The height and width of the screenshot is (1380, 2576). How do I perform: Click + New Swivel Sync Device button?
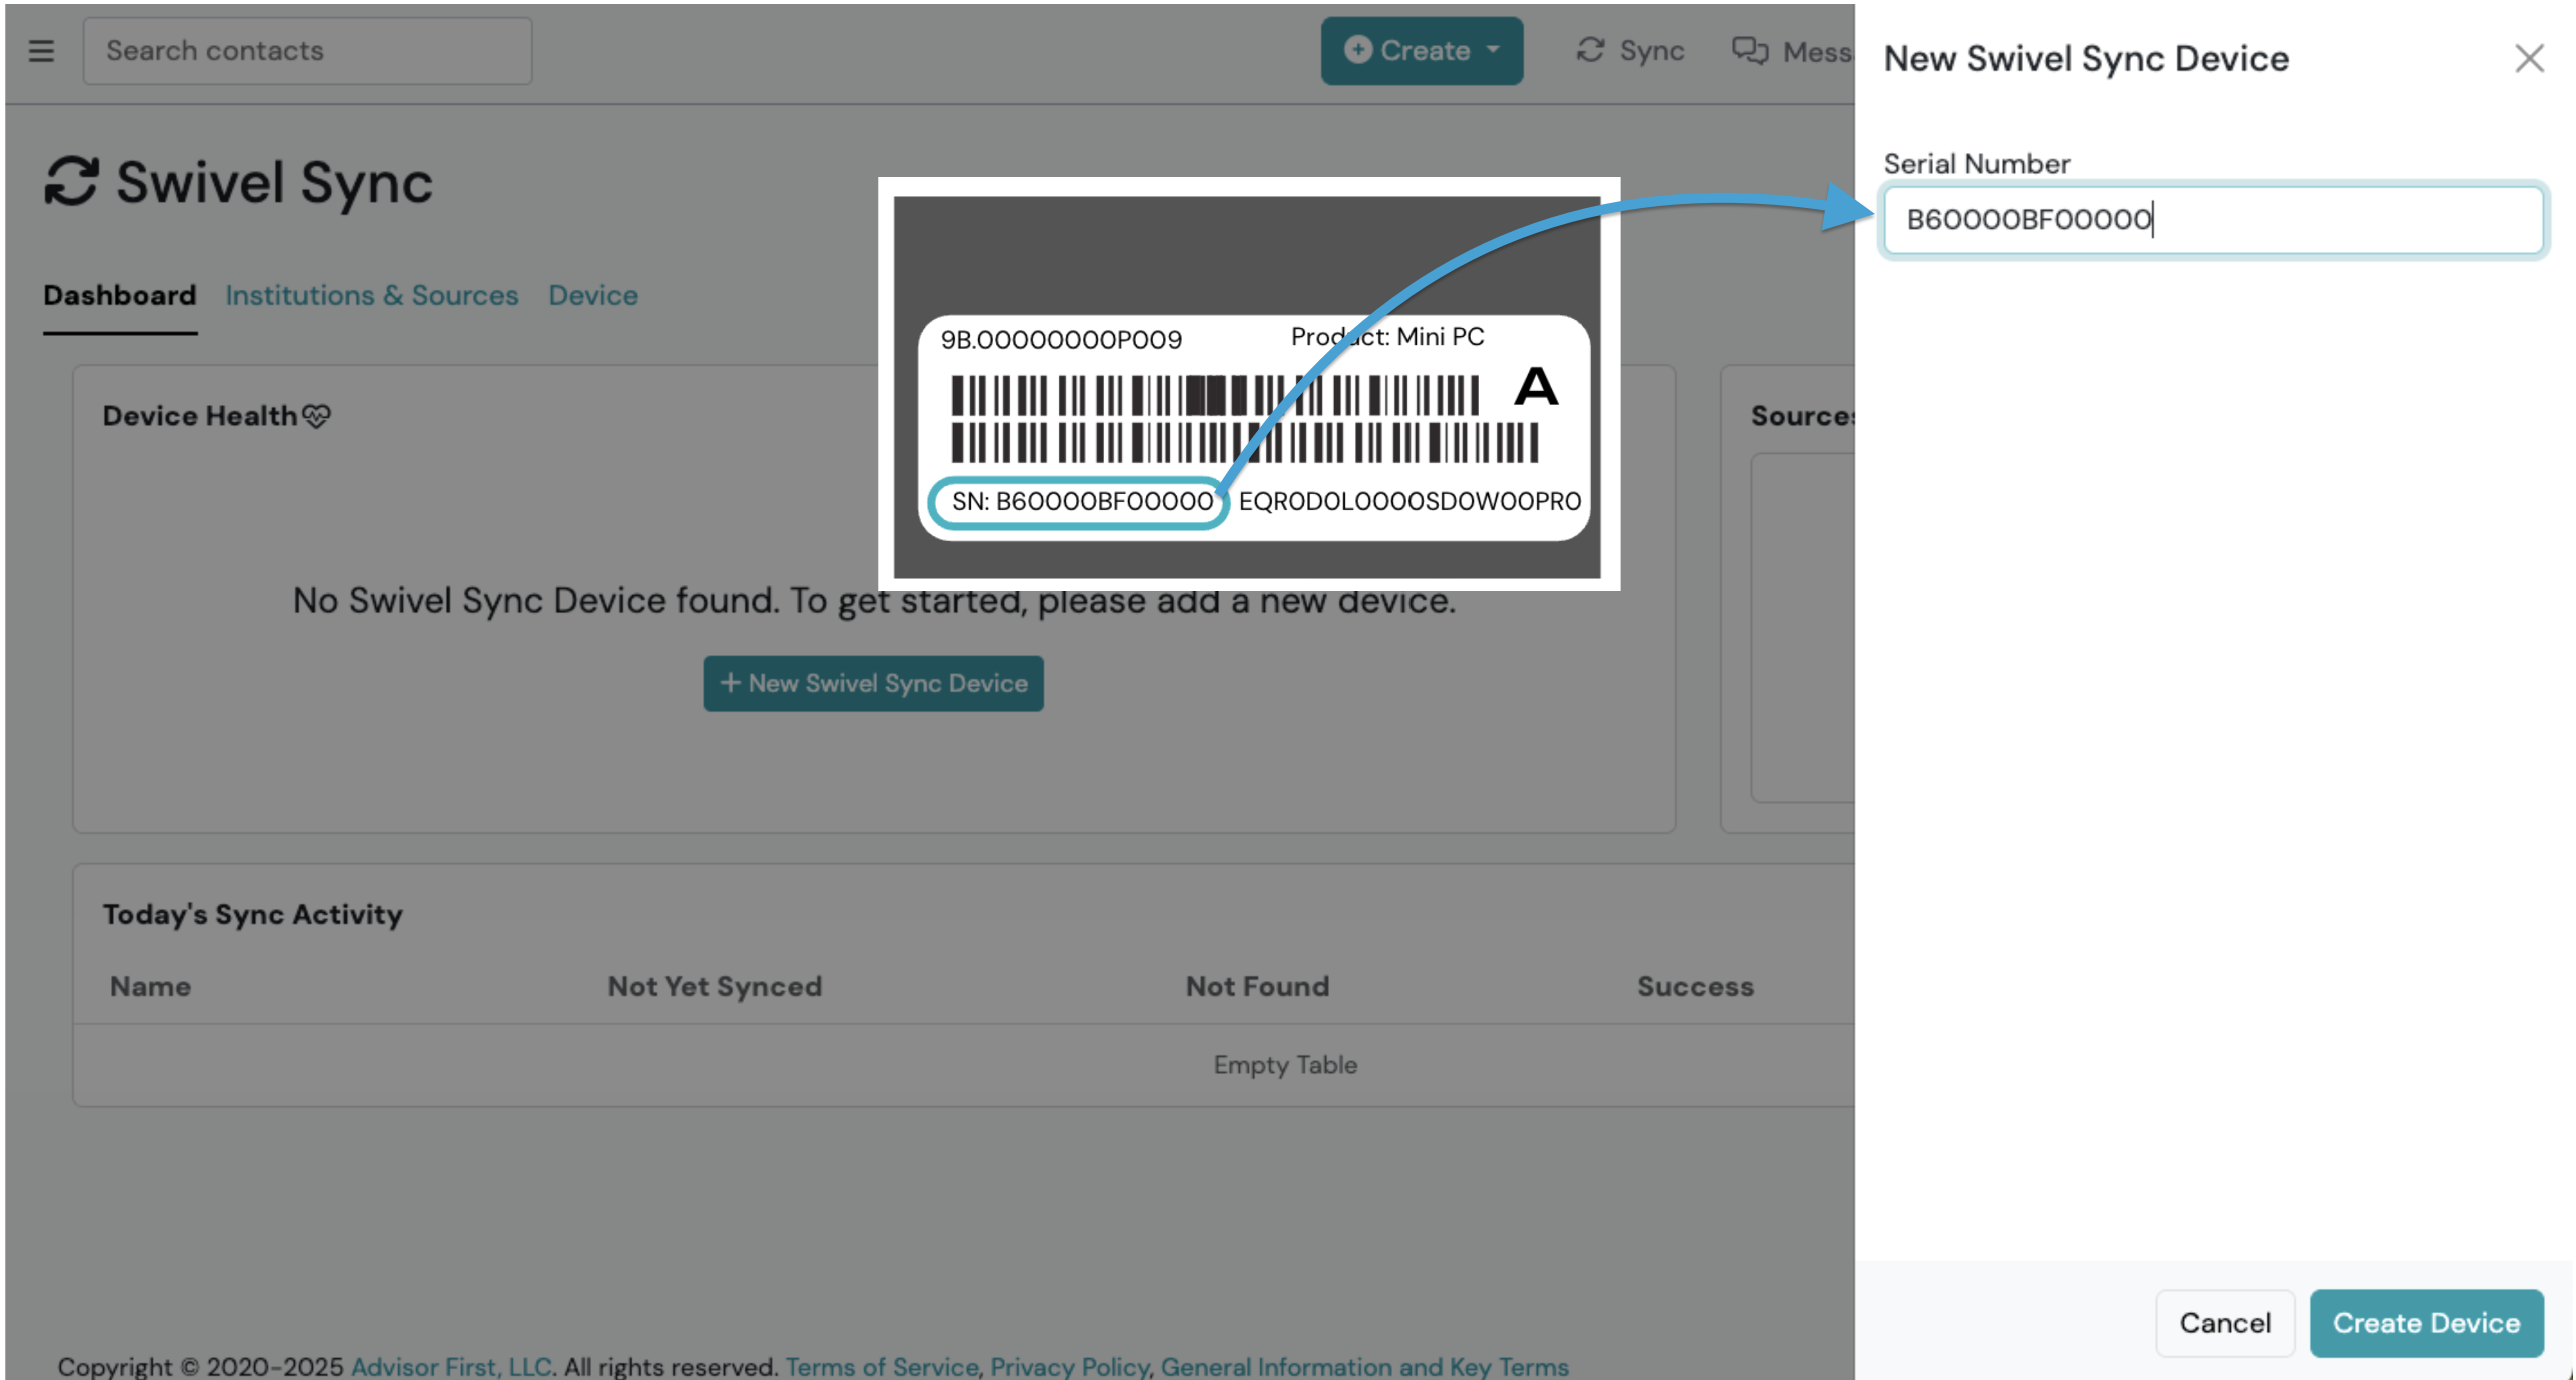(873, 683)
